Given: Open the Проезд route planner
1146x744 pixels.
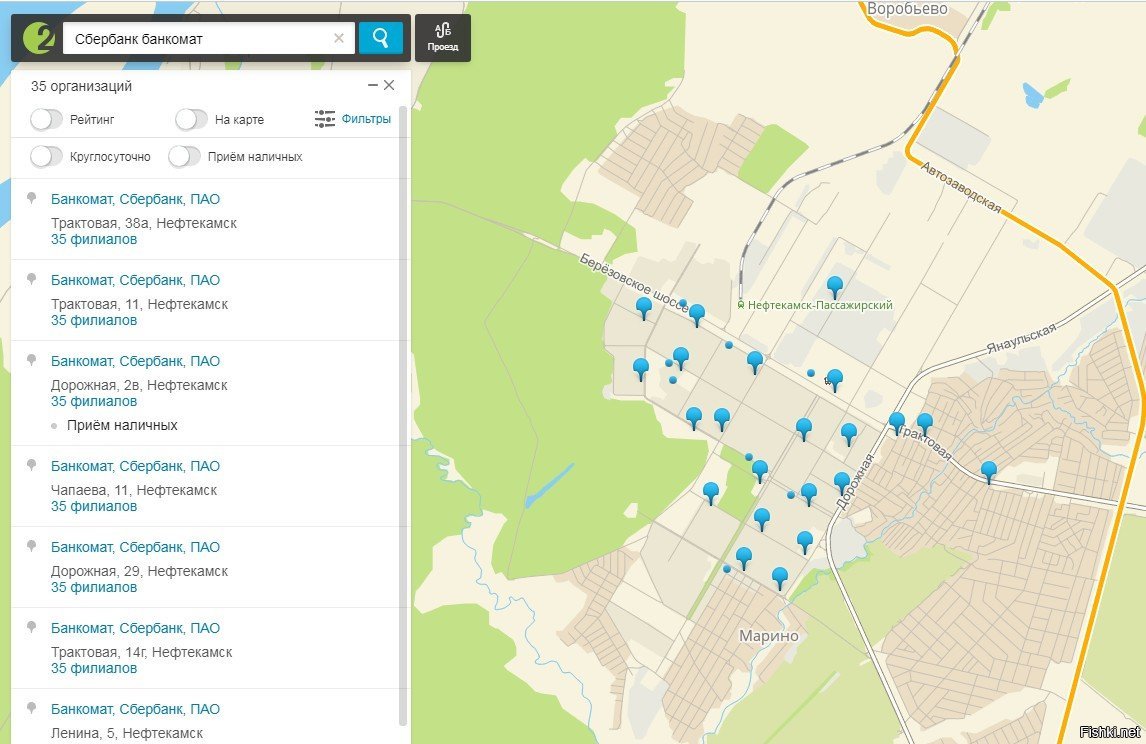Looking at the screenshot, I should (x=443, y=38).
